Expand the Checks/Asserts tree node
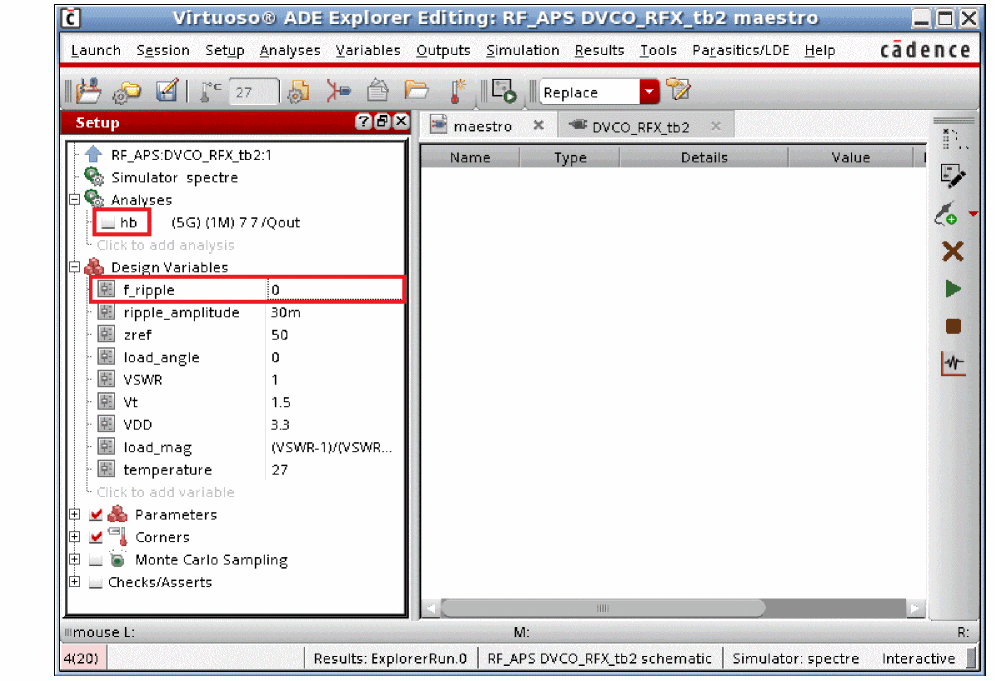The image size is (995, 681). 74,581
